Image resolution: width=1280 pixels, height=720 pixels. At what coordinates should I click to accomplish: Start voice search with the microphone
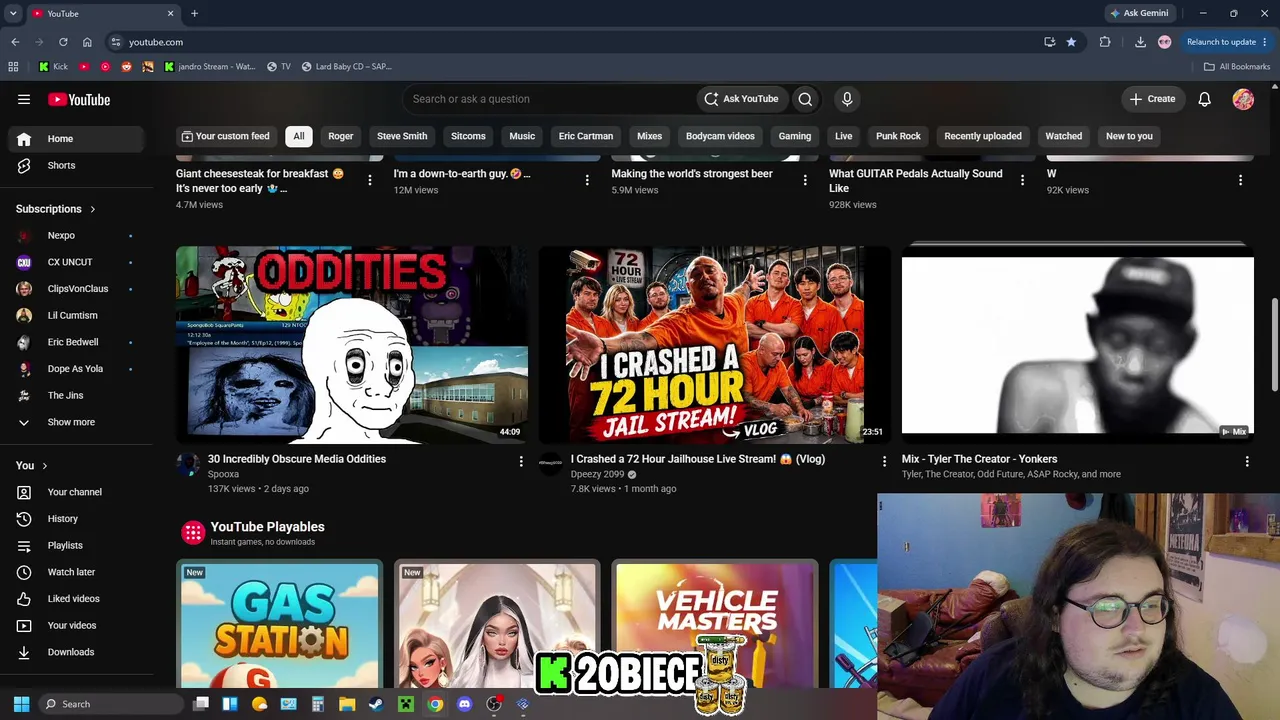click(847, 99)
